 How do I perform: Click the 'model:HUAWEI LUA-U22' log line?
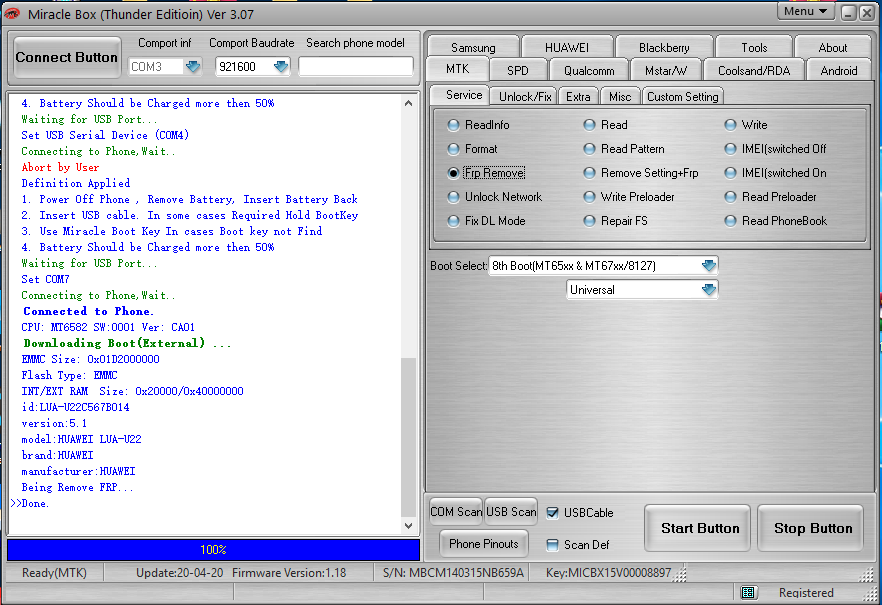pyautogui.click(x=81, y=439)
